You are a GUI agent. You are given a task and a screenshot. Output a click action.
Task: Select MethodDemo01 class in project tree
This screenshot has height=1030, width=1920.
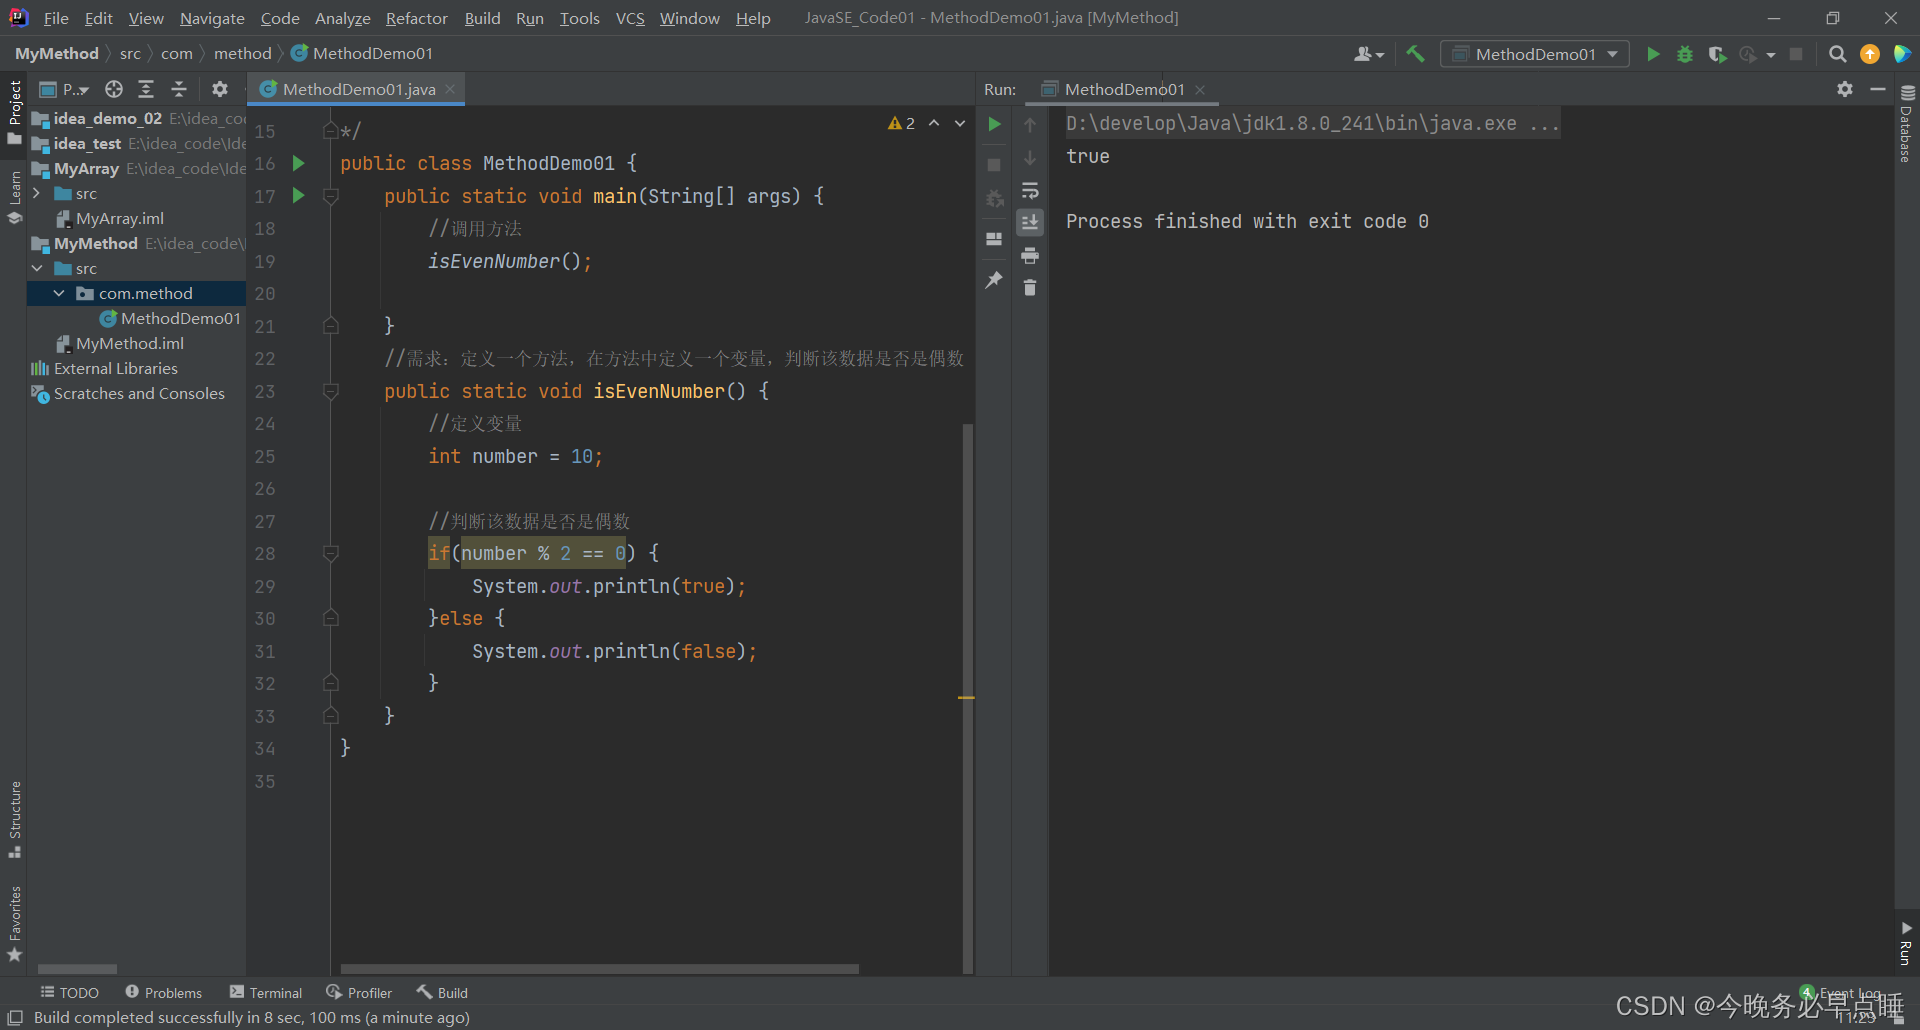(x=170, y=318)
